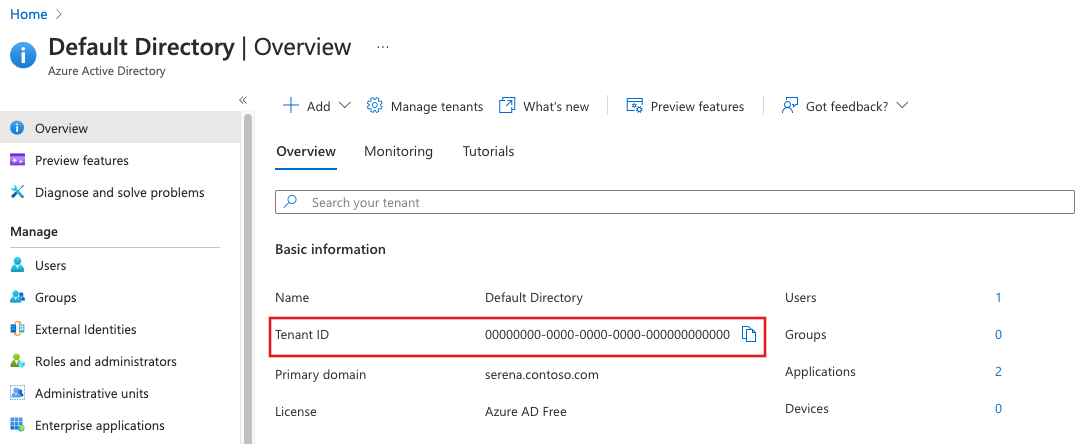
Task: Switch to the Tutorials tab
Action: point(489,151)
